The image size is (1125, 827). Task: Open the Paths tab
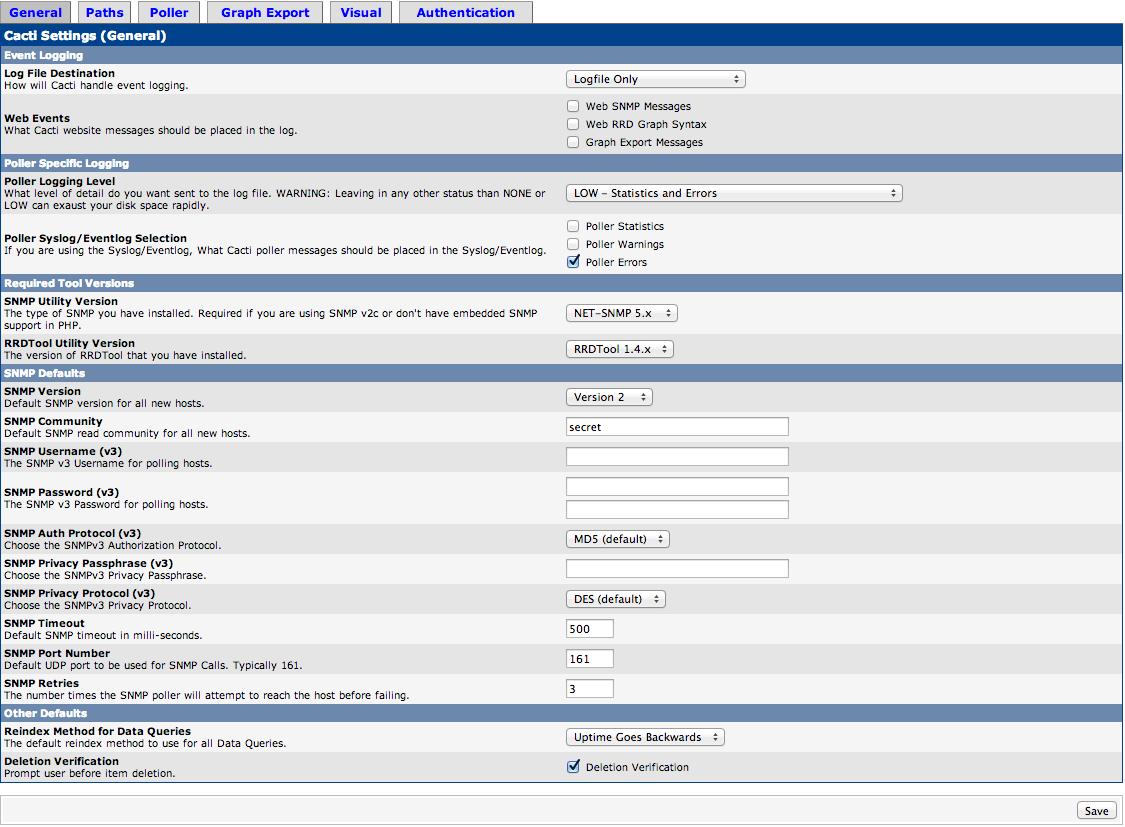pos(105,12)
